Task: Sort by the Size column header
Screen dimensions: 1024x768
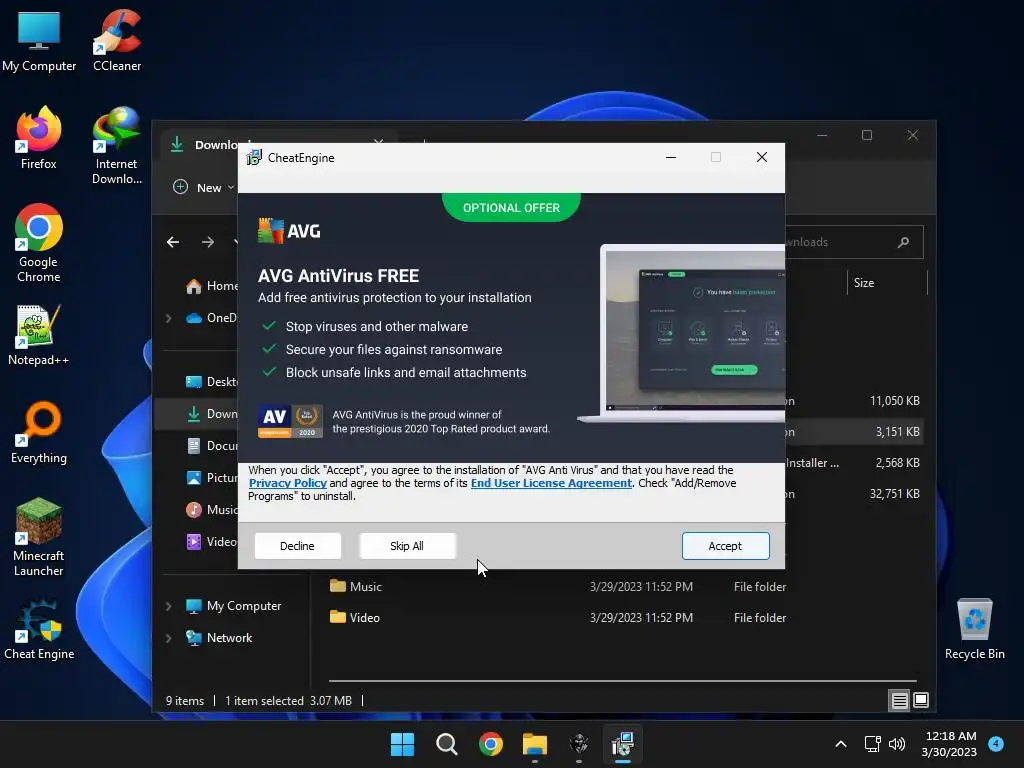Action: (887, 283)
